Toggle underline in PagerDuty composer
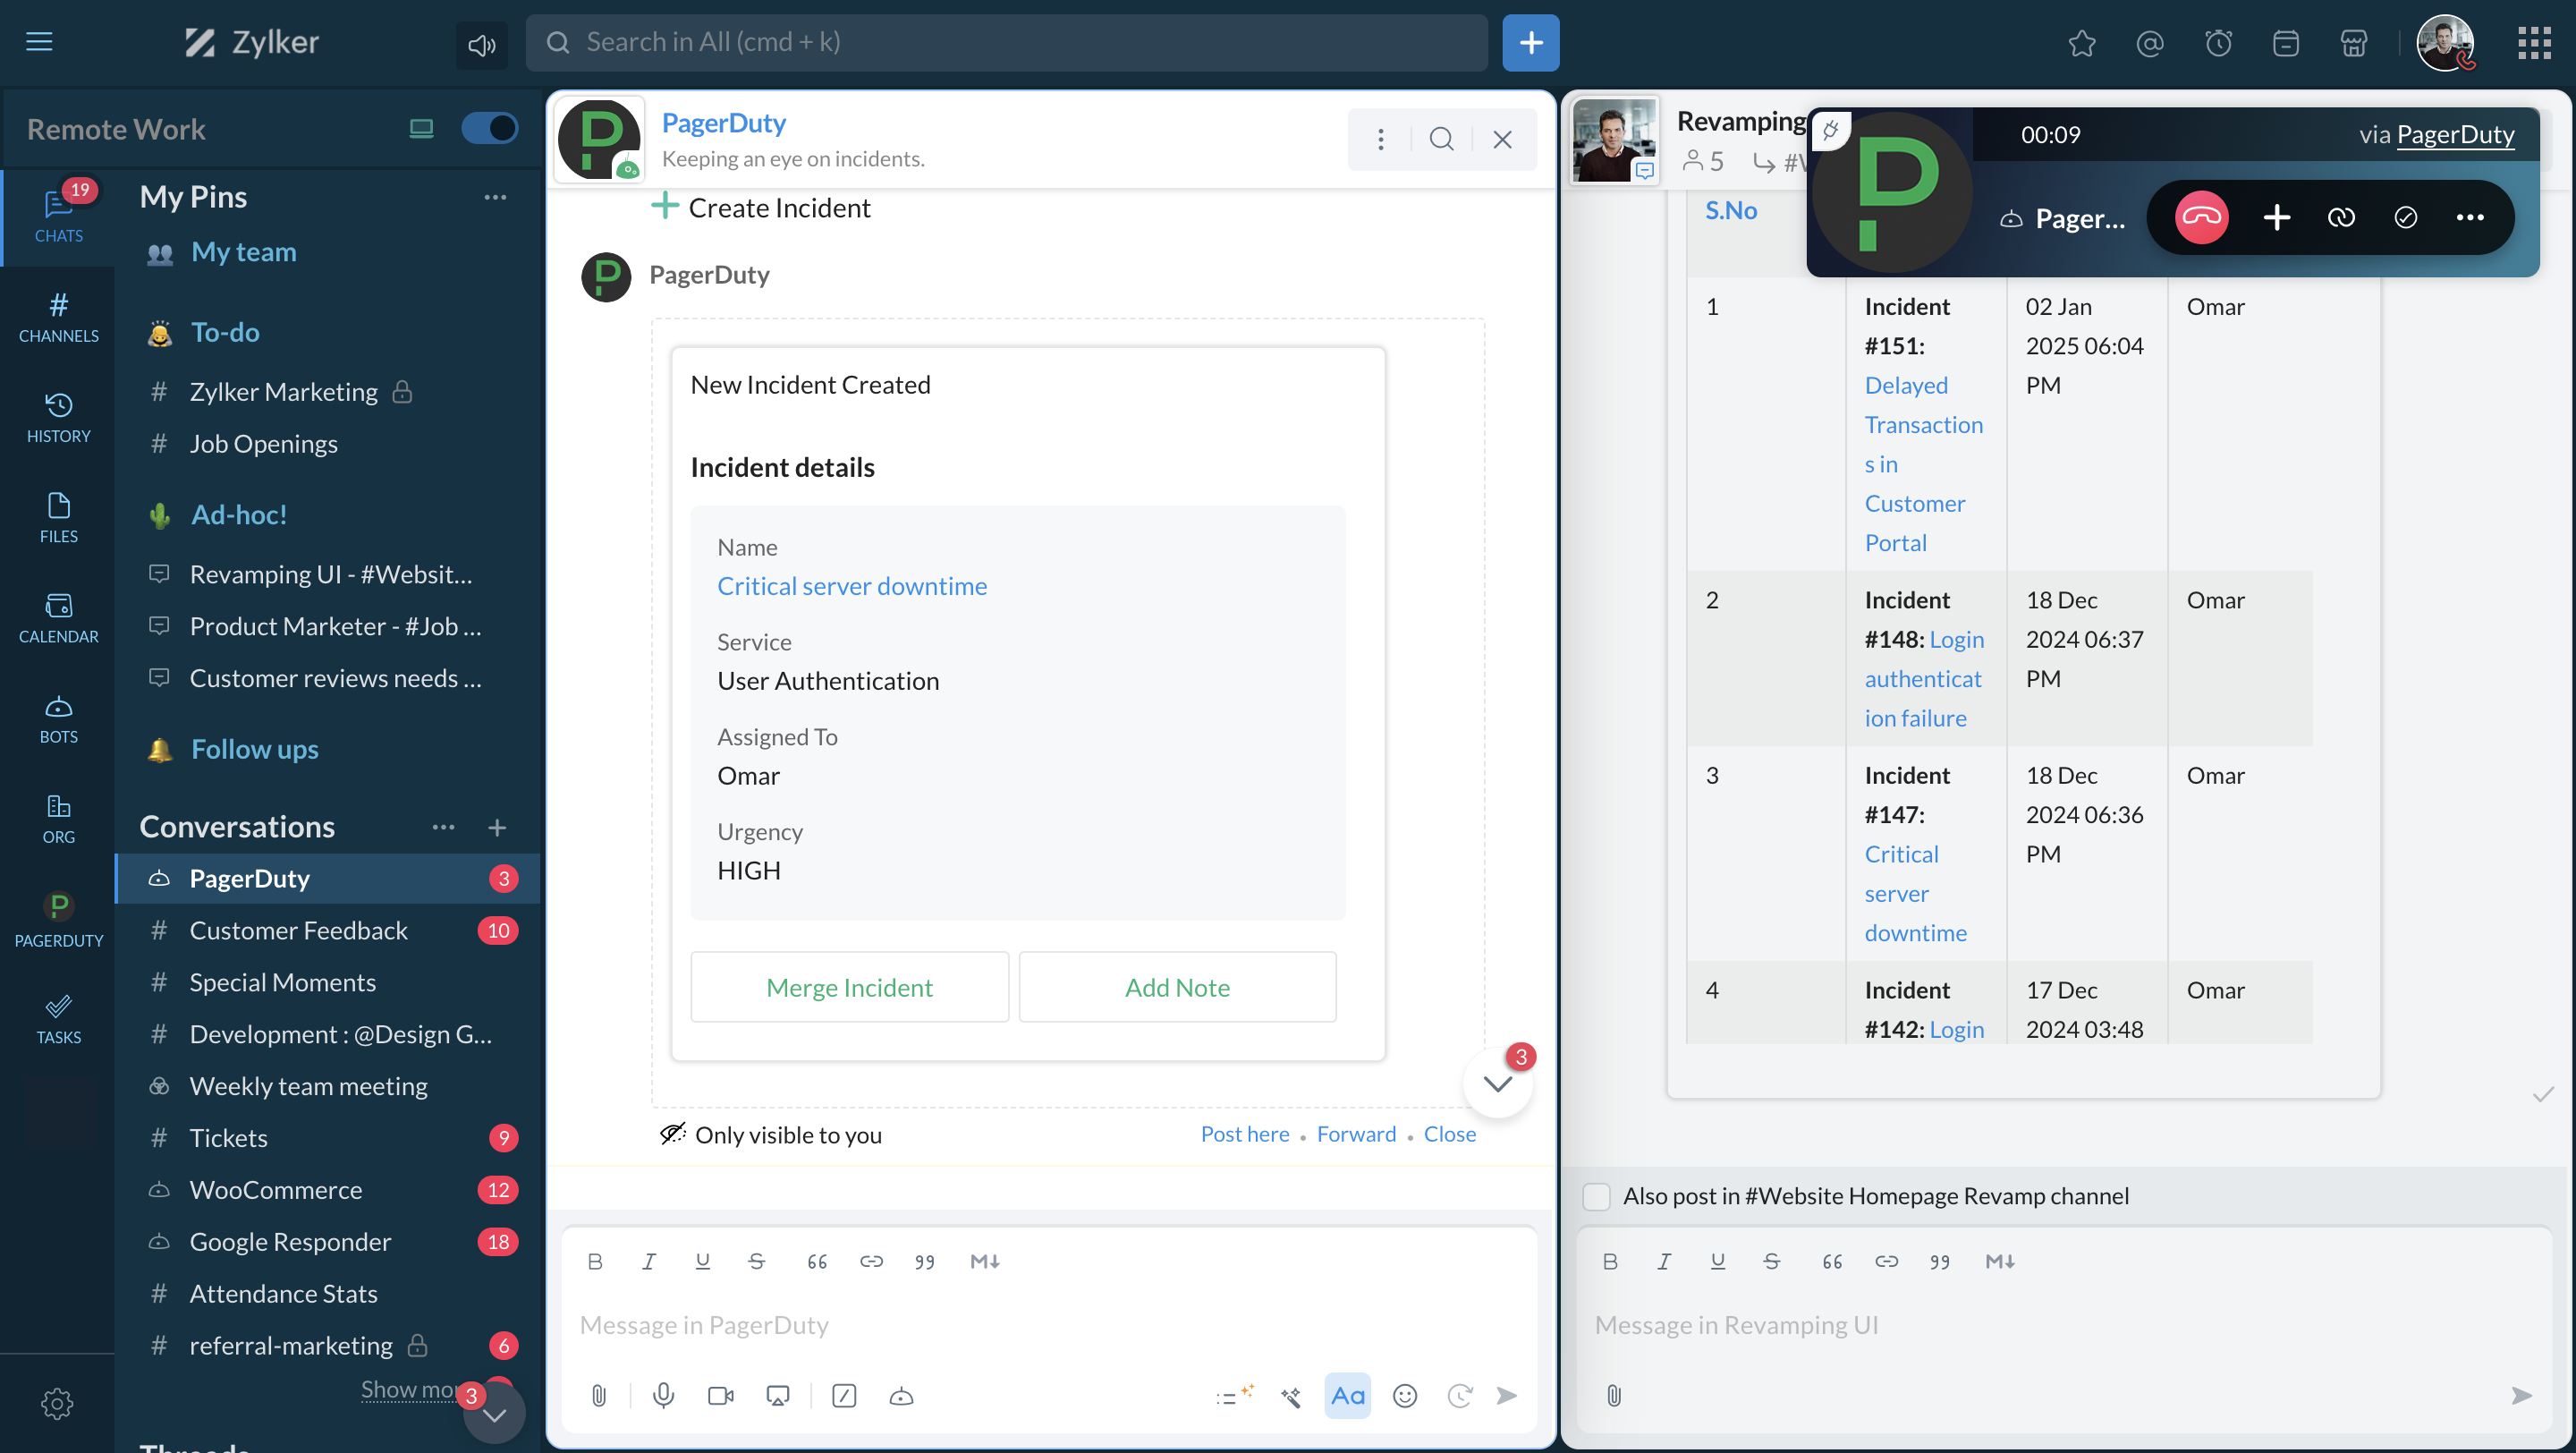Screen dimensions: 2576x1453 (703, 1261)
